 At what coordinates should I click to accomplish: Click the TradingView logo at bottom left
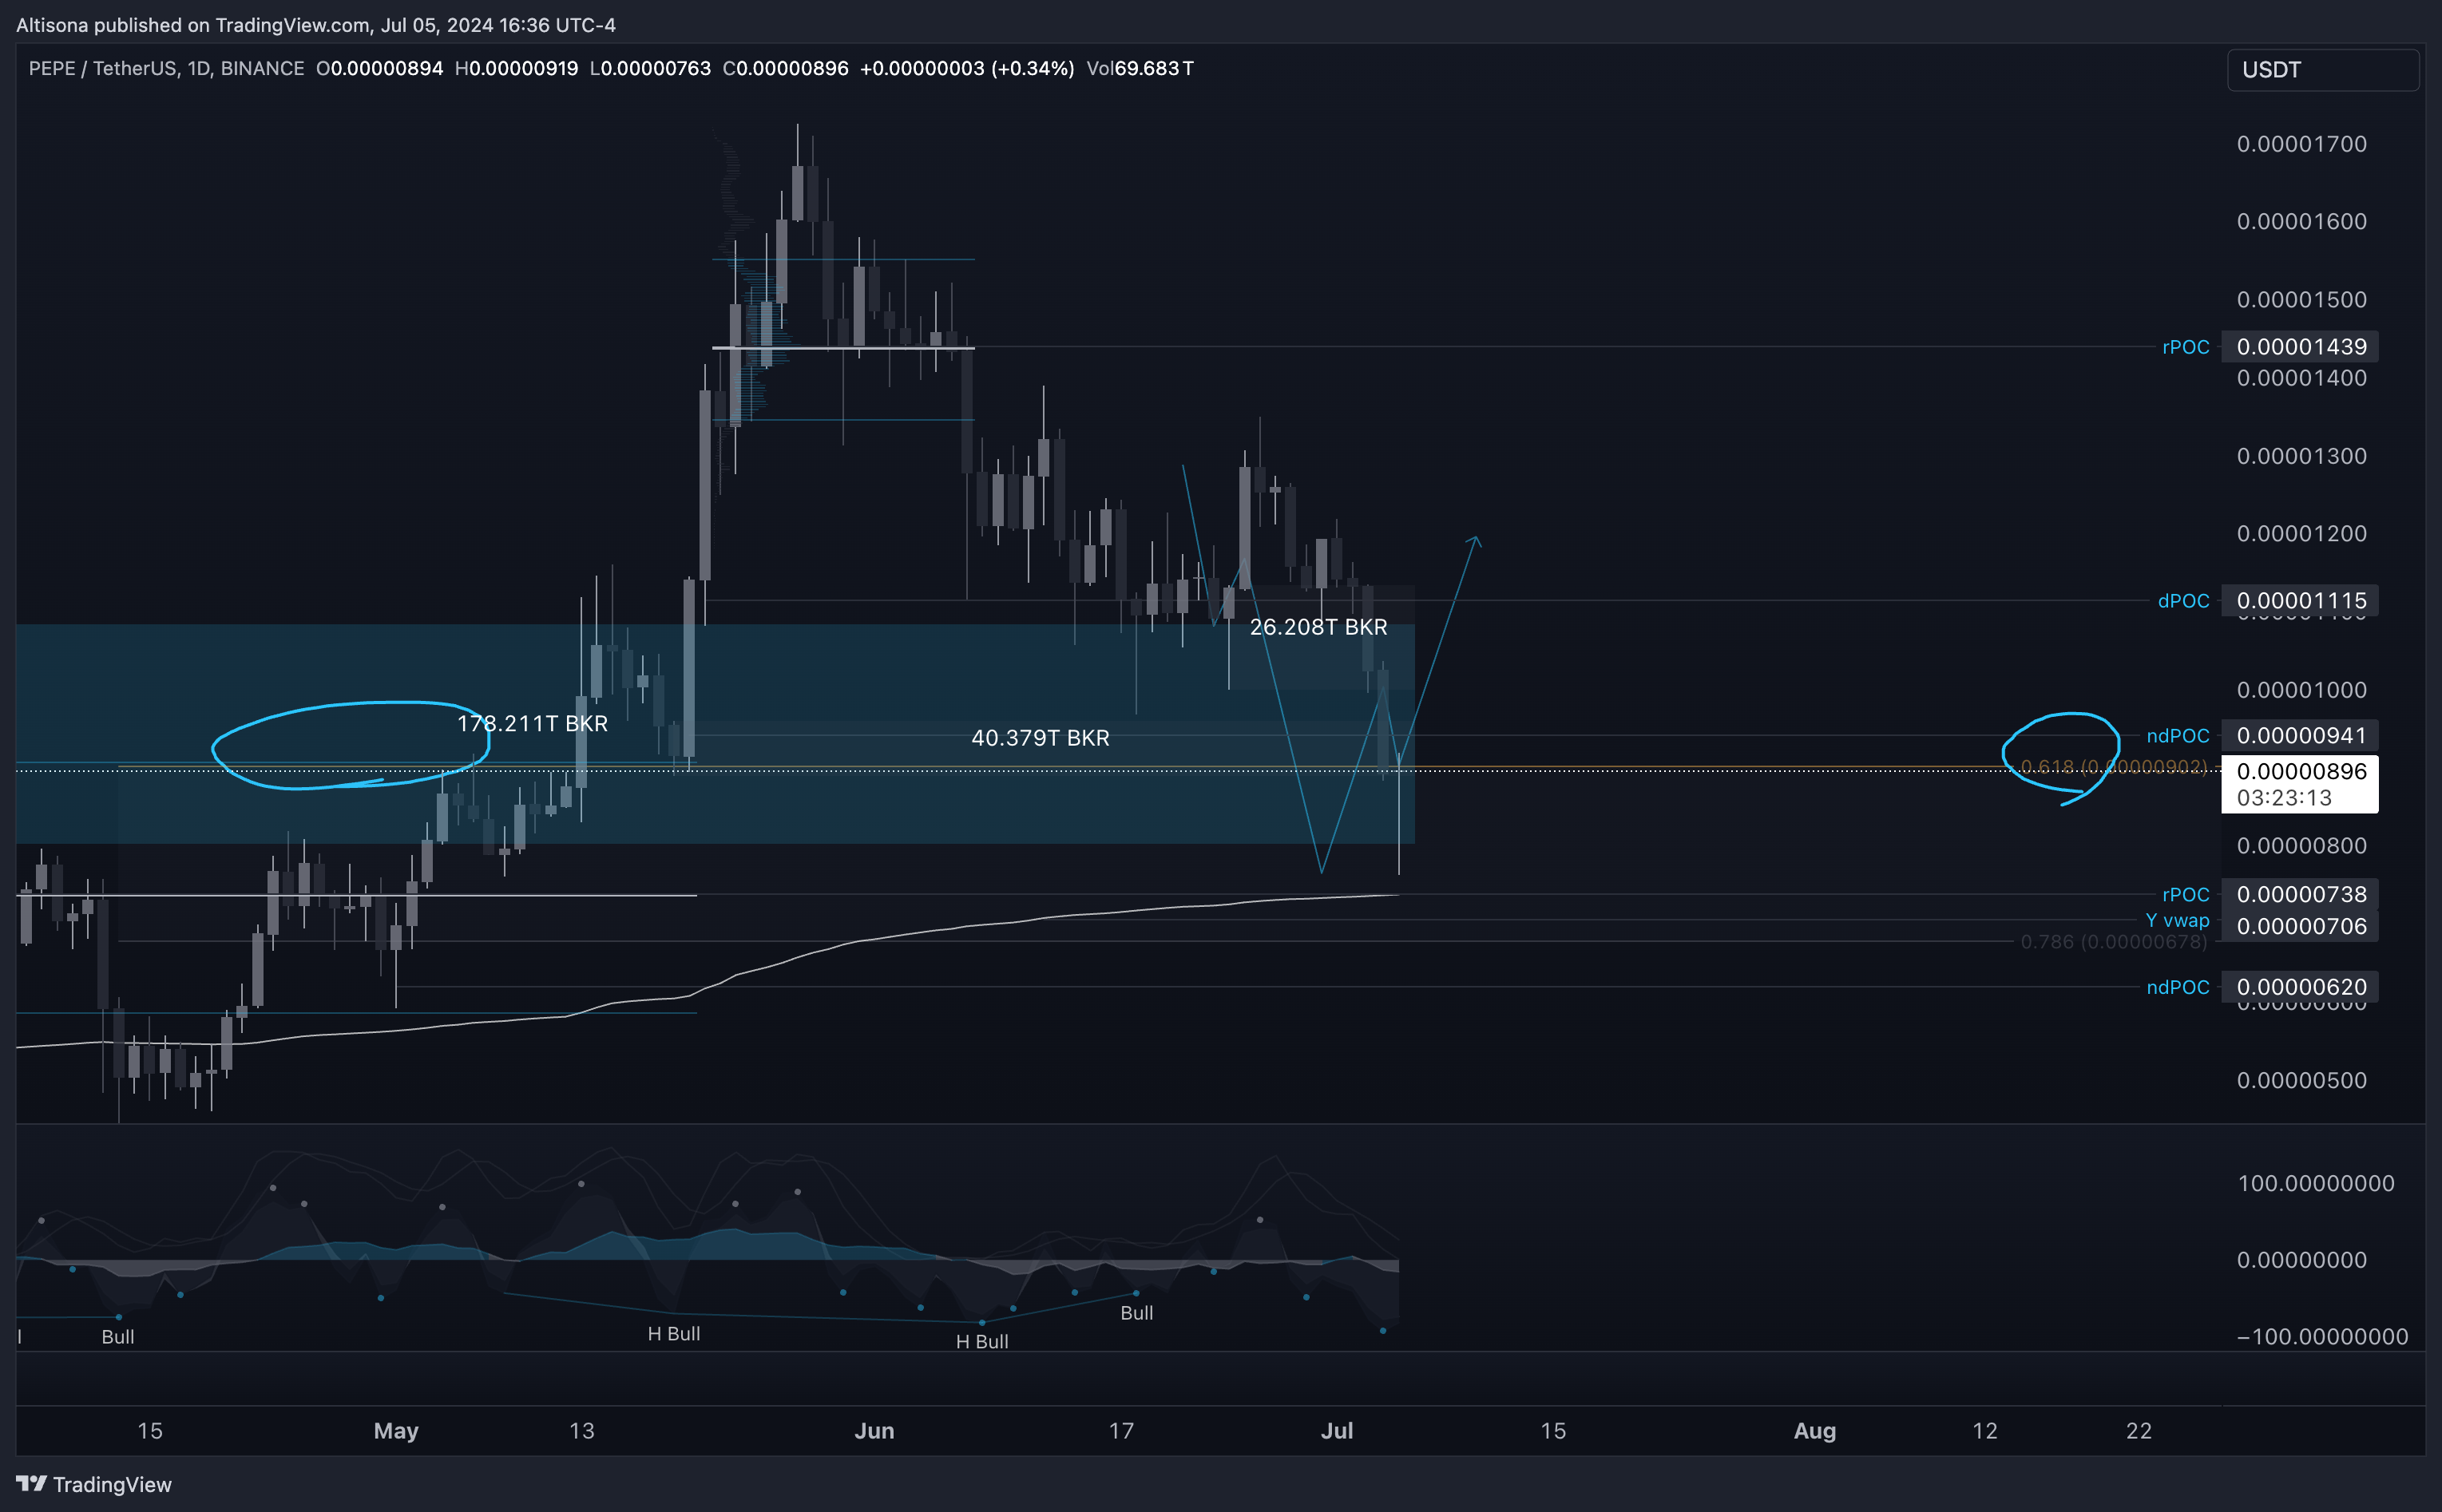[94, 1484]
